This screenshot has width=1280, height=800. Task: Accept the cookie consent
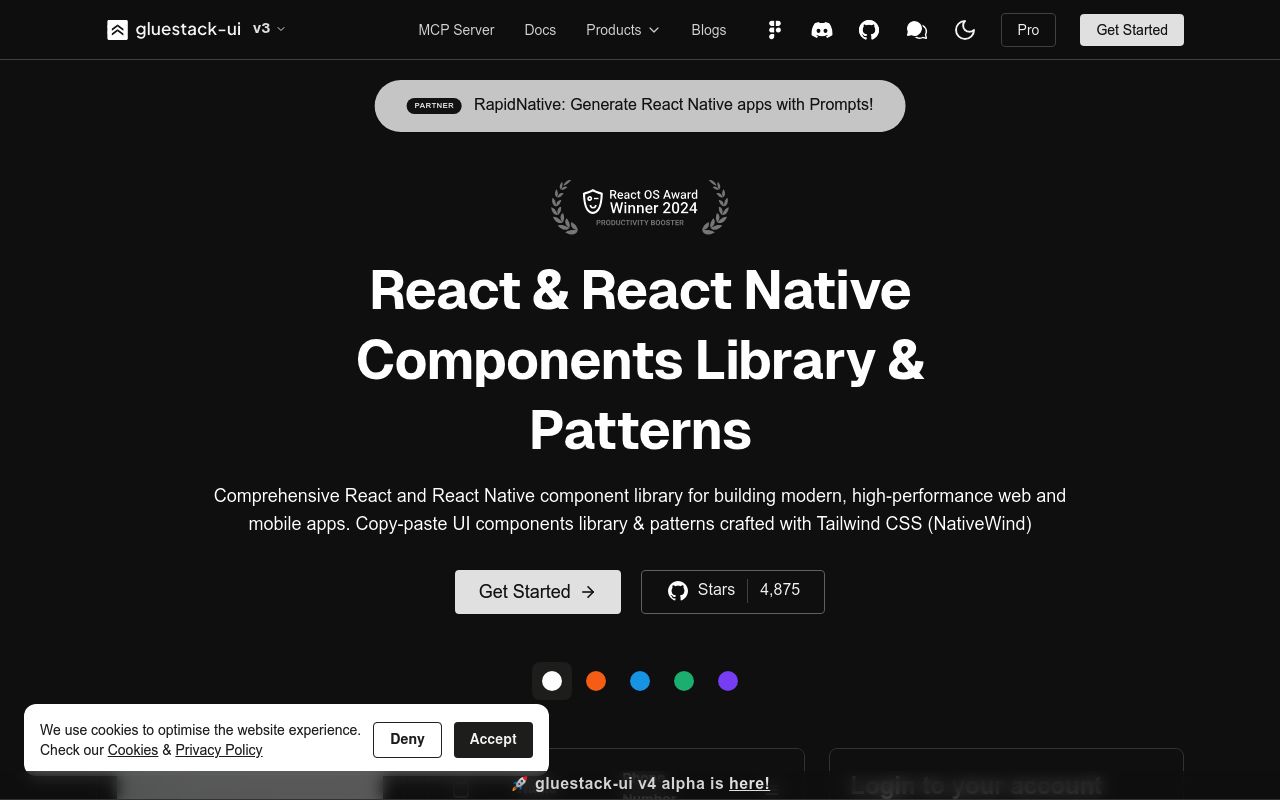pos(492,739)
